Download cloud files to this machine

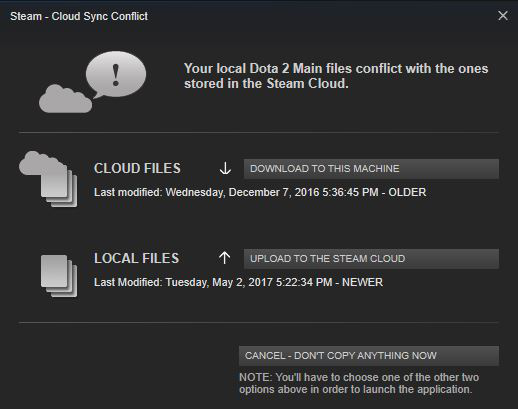pyautogui.click(x=371, y=169)
